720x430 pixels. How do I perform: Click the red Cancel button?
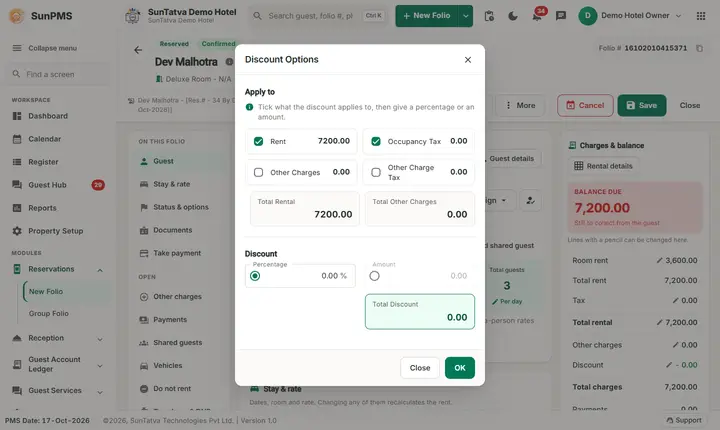click(585, 106)
